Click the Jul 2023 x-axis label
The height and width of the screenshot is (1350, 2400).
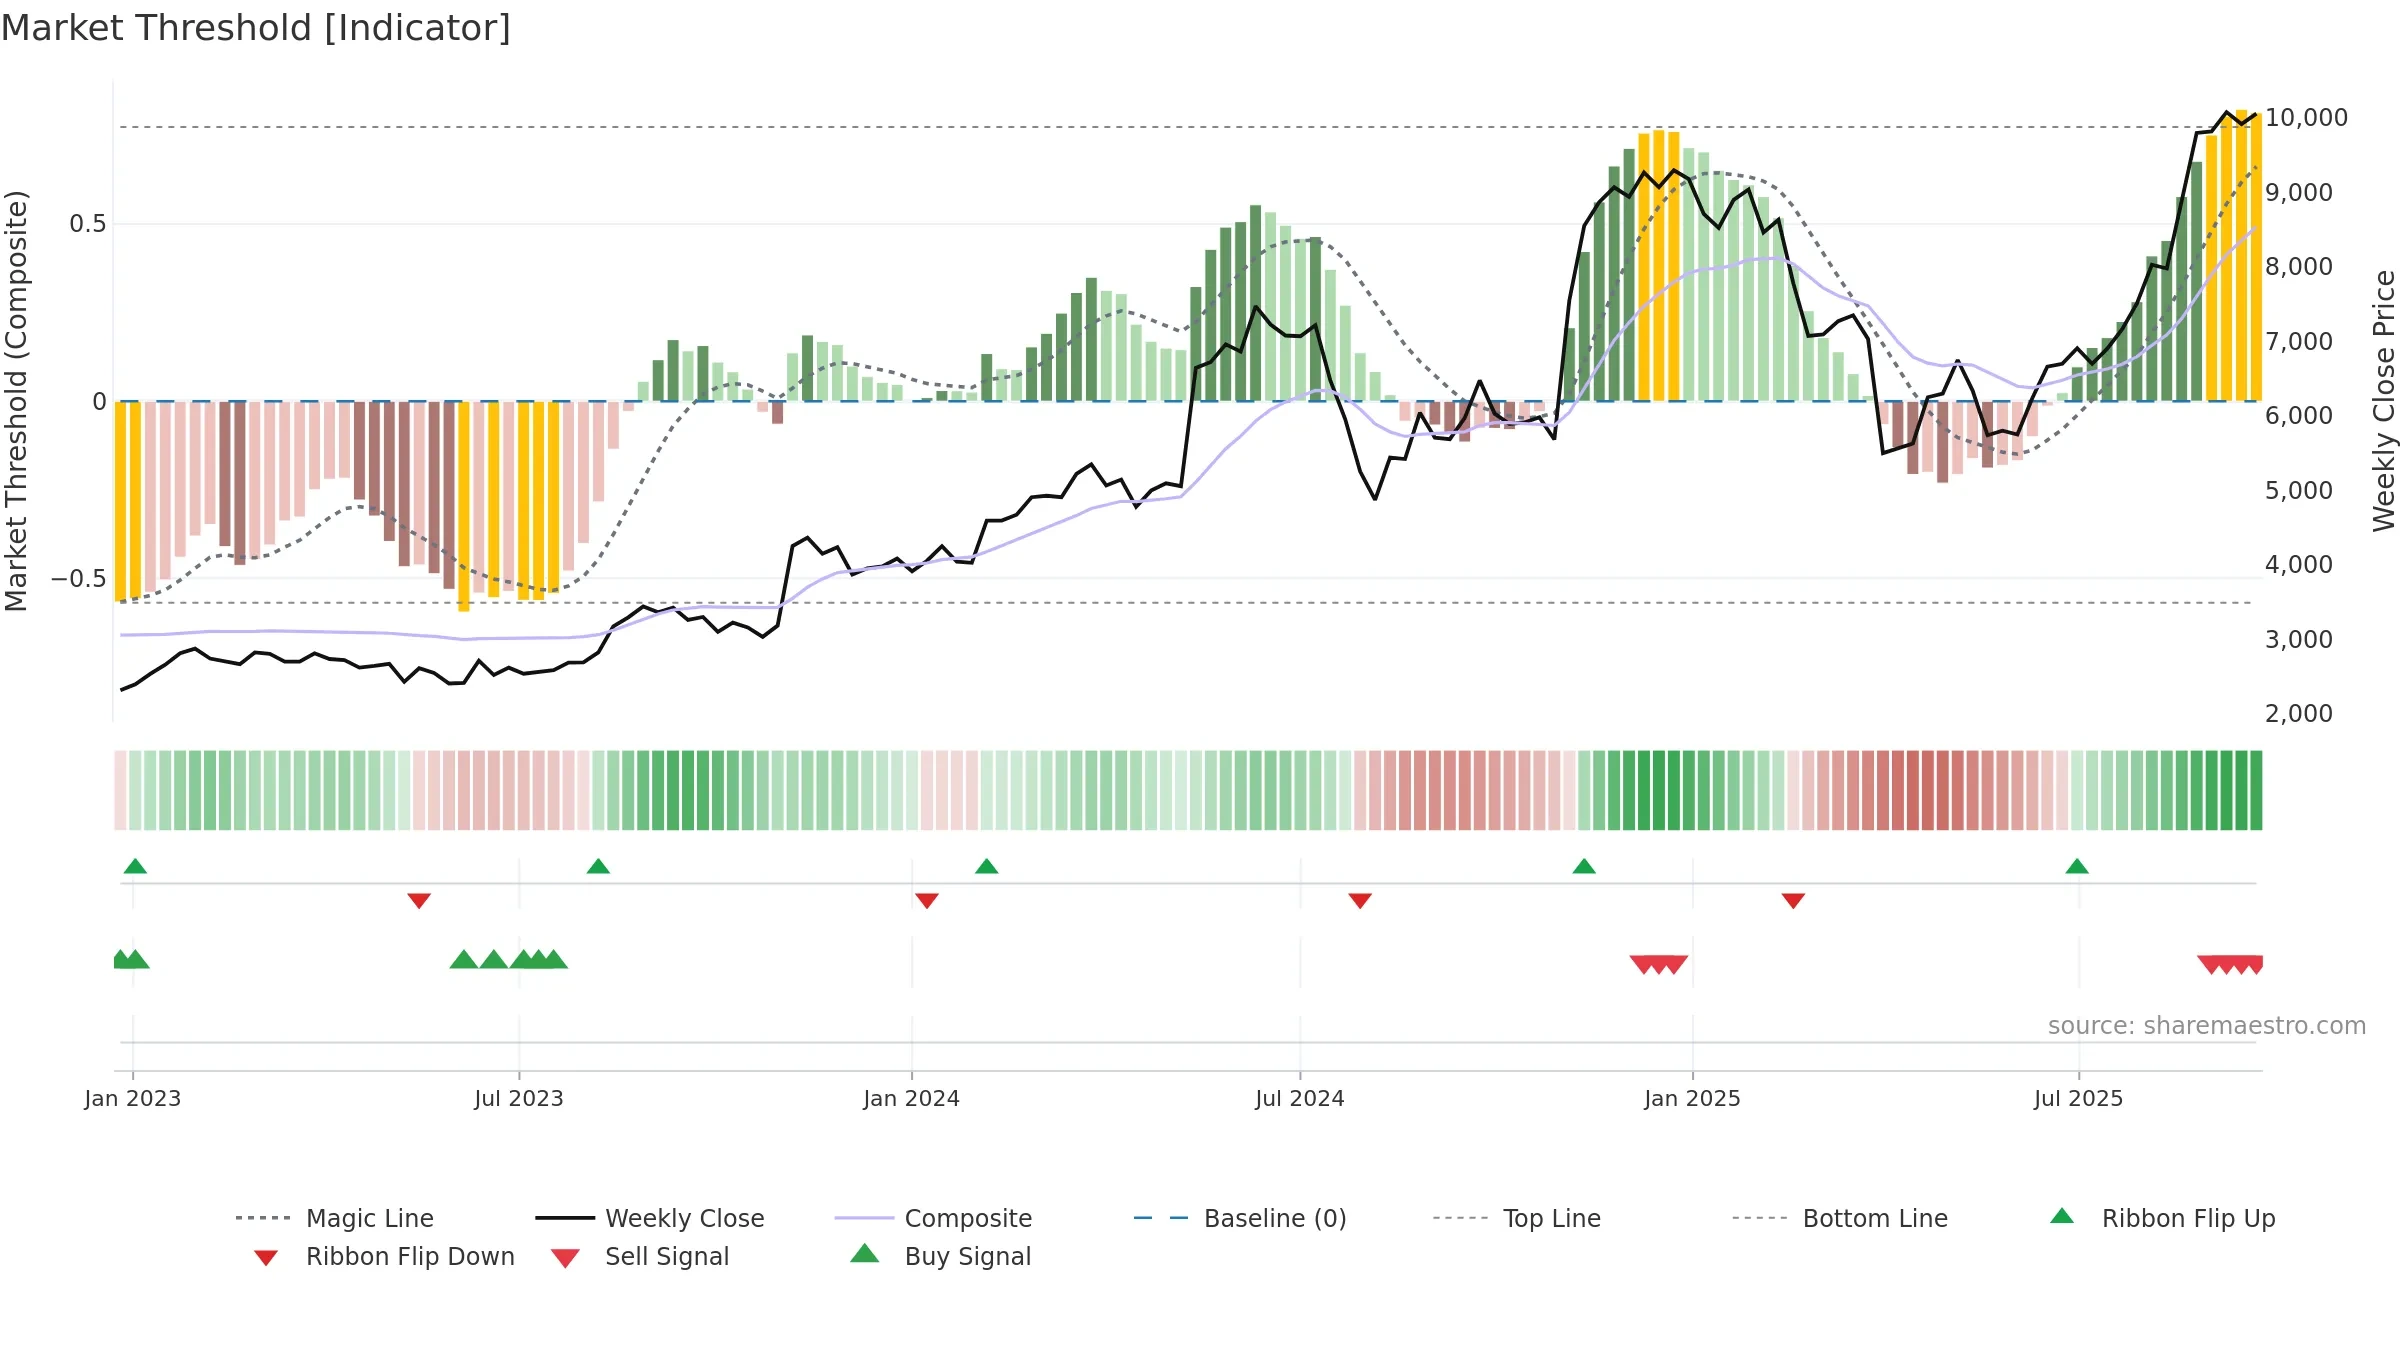[x=519, y=1098]
